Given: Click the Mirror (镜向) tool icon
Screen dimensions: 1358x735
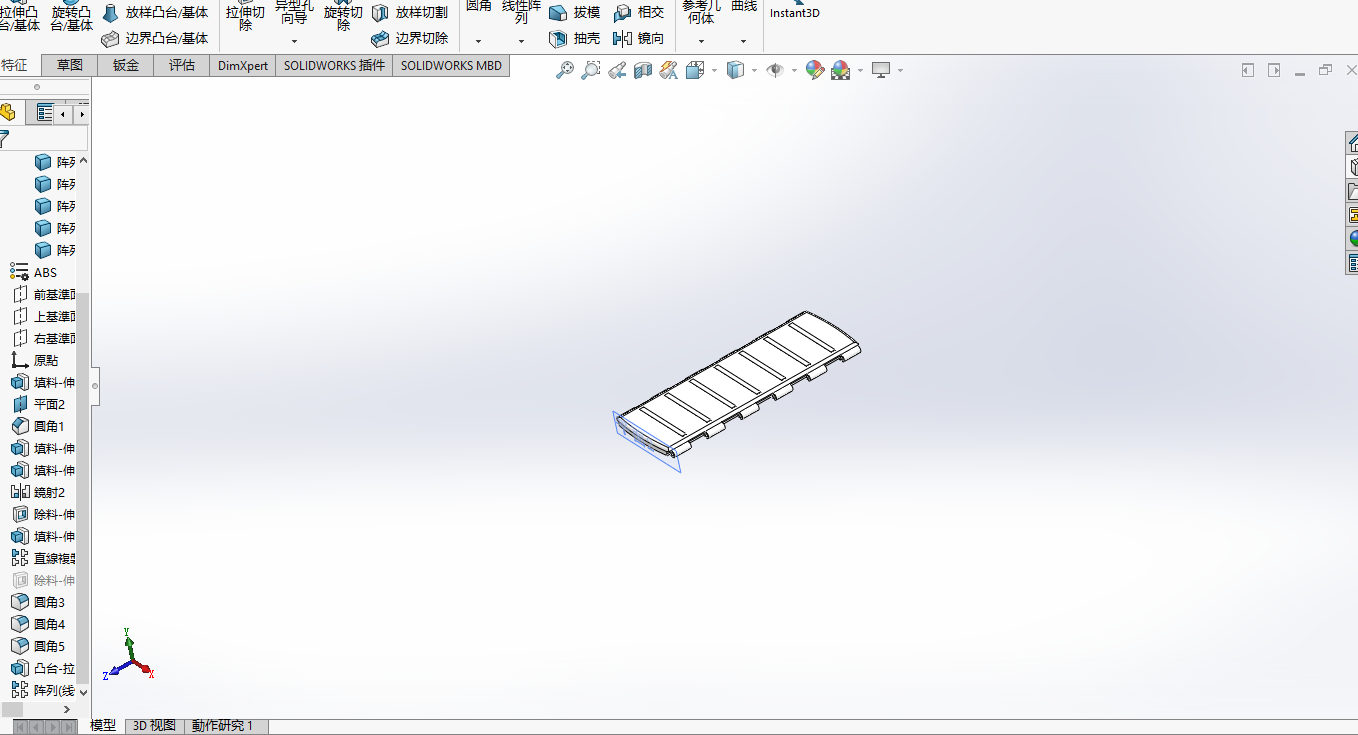Looking at the screenshot, I should 622,39.
